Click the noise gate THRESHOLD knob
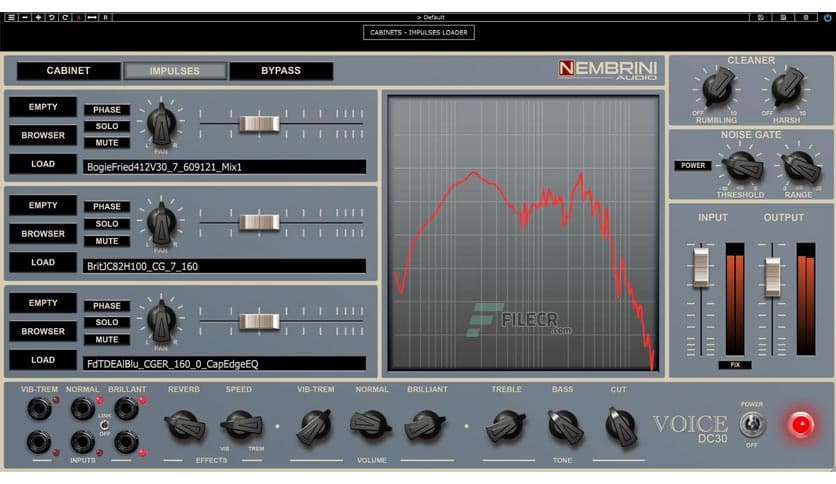 (741, 166)
